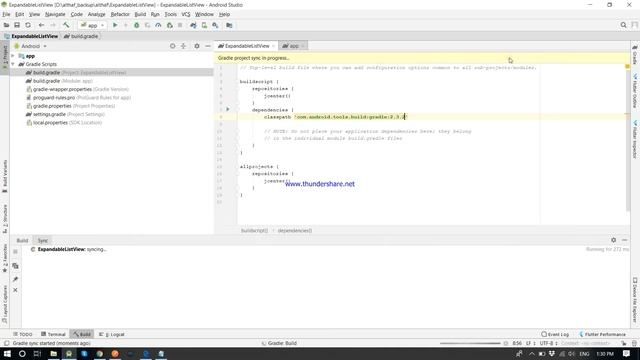The image size is (640, 360).
Task: Open the Refactor menu
Action: coord(120,14)
